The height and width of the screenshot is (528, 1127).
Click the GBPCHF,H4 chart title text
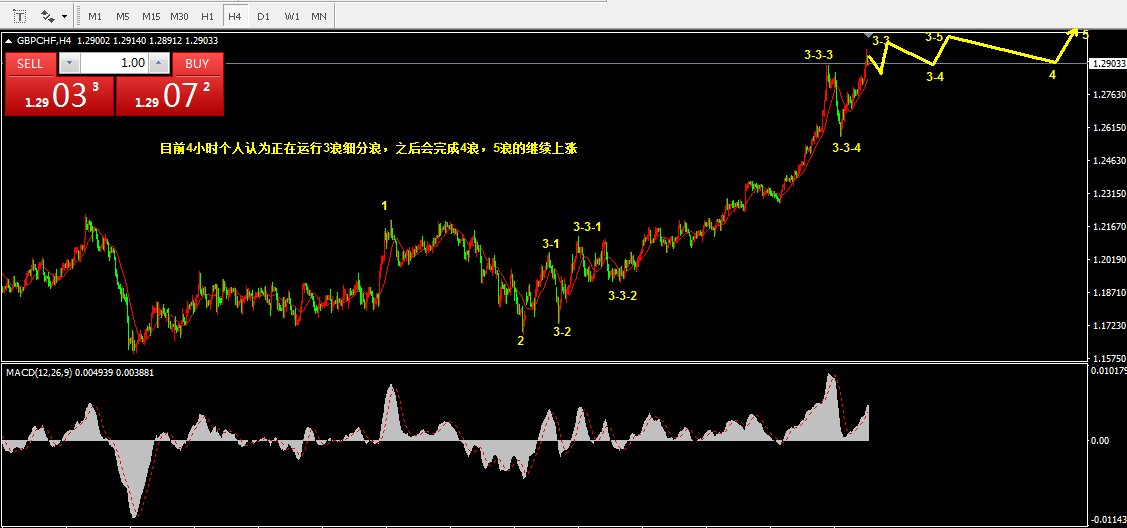click(45, 41)
